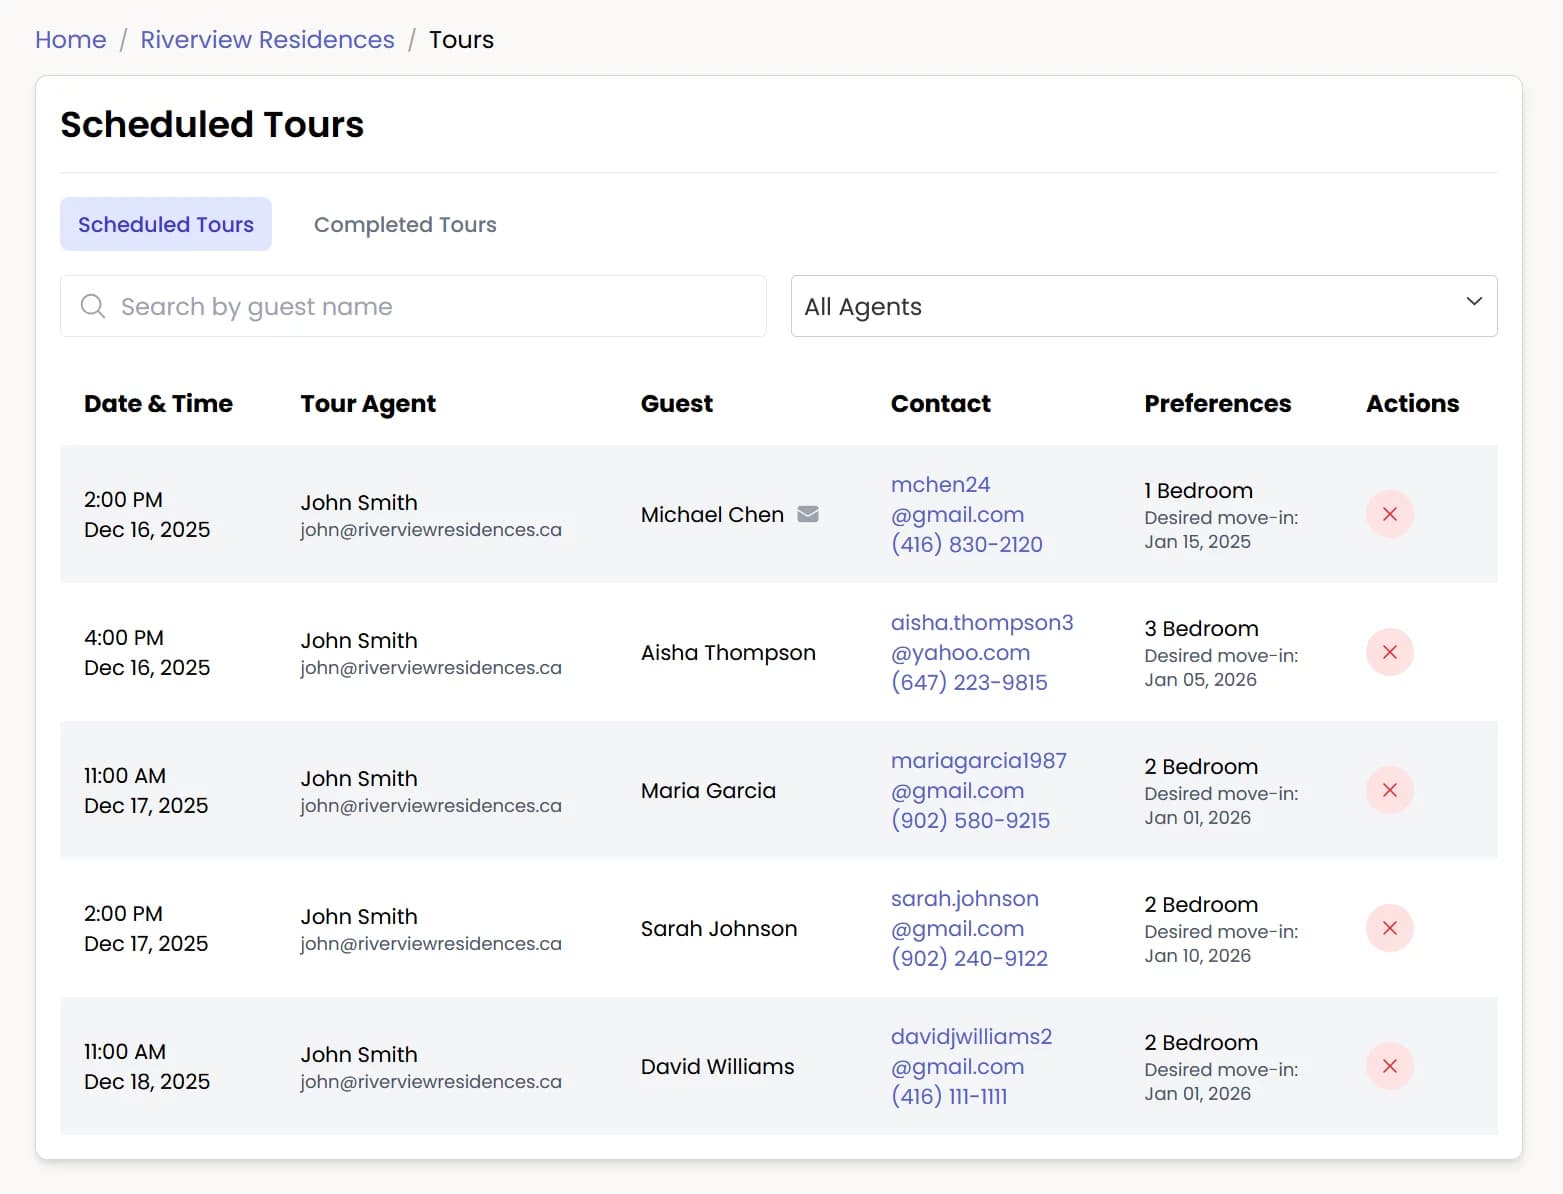The width and height of the screenshot is (1563, 1194).
Task: Cancel Maria Garcia's tour
Action: pos(1389,790)
